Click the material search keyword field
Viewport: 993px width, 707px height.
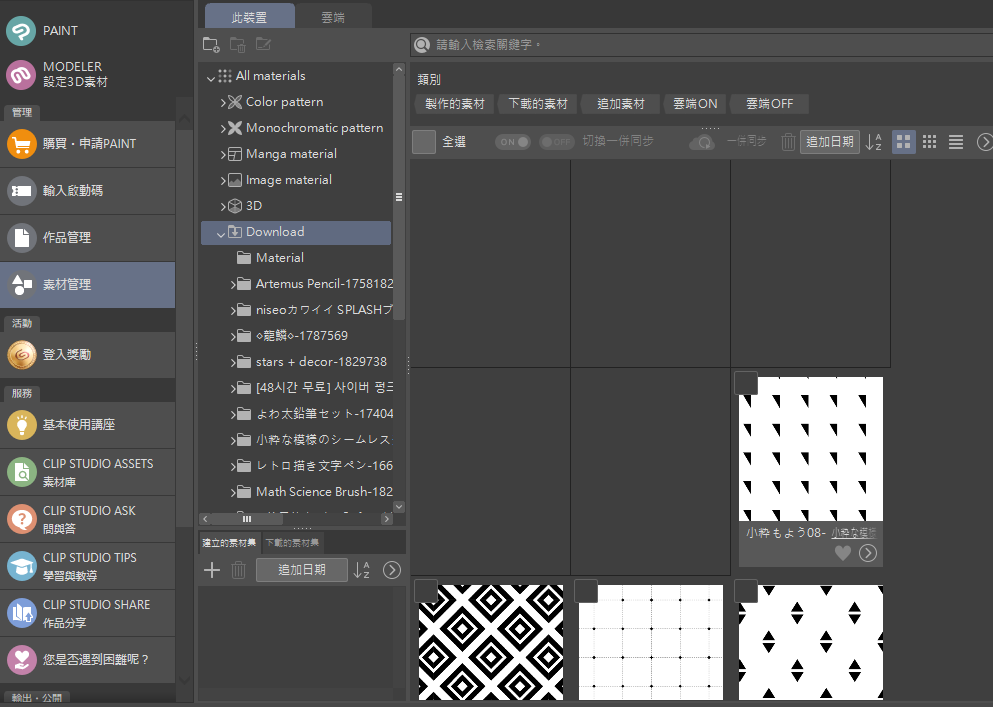tap(702, 45)
